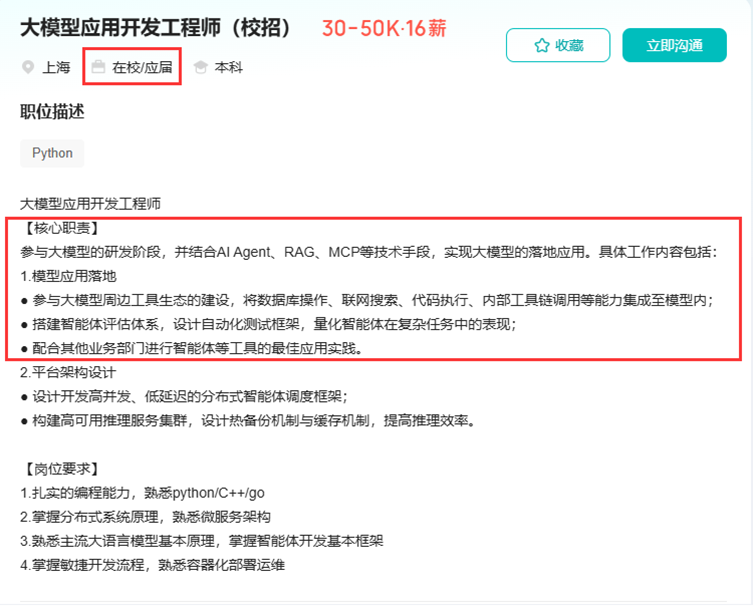Click the star icon in 收藏 button
Screen dimensions: 753x609
[541, 45]
